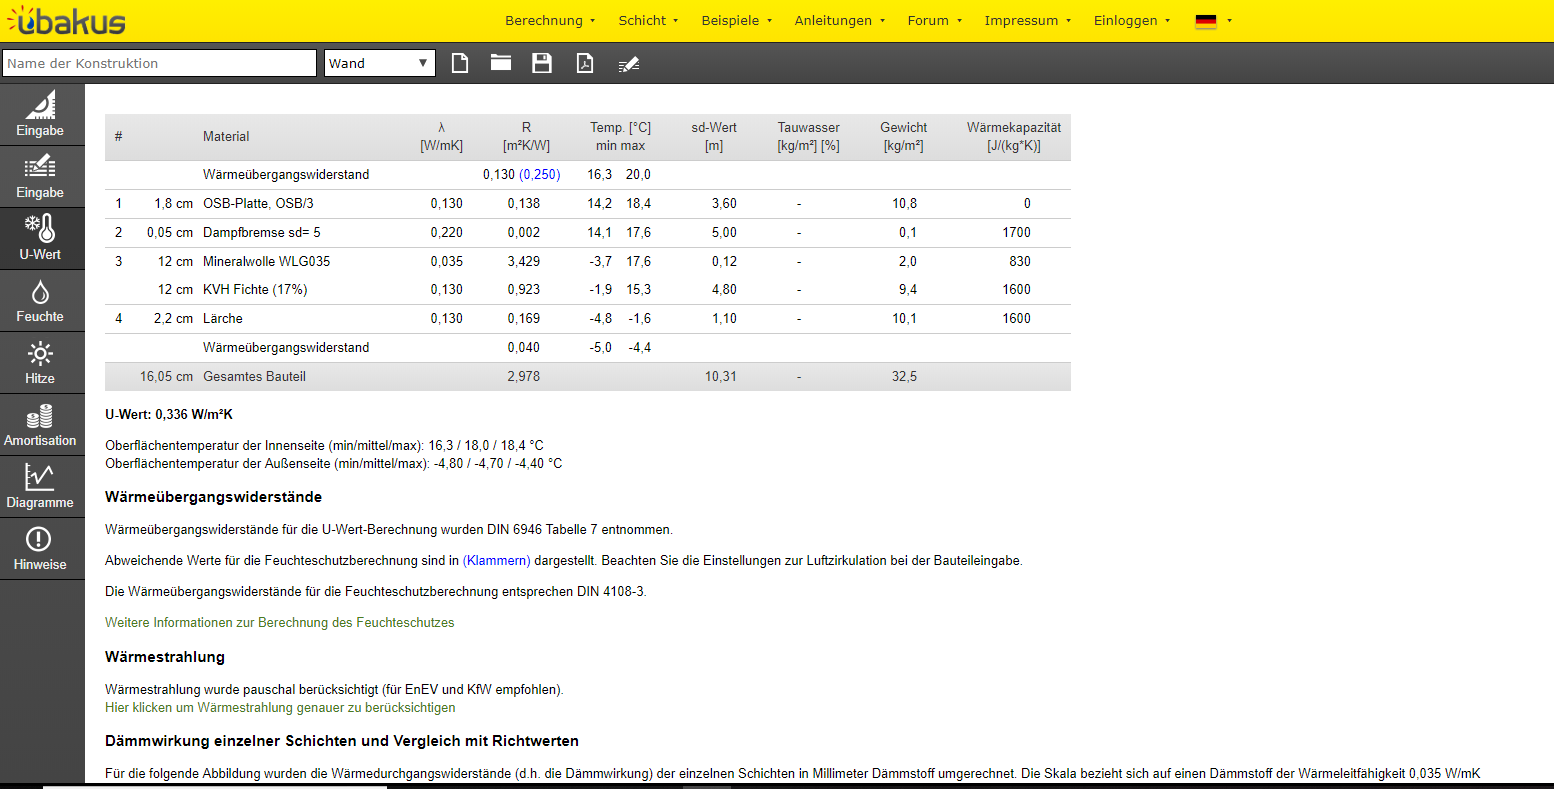View the Diagramme chart section

(40, 486)
